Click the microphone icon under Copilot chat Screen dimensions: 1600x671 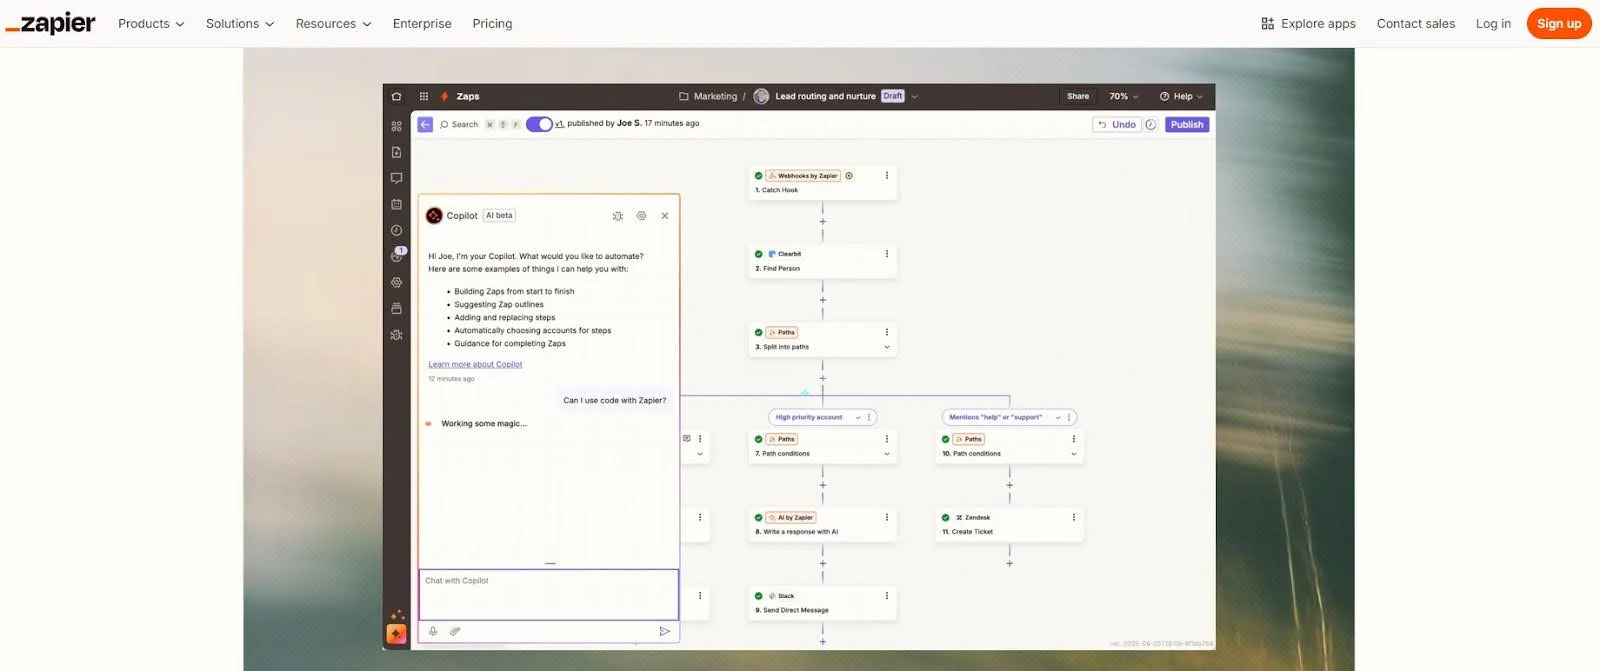coord(433,631)
